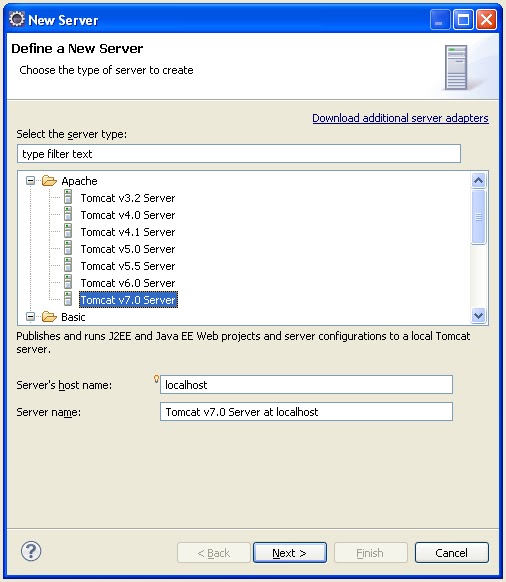Click the Tomcat v6.0 Server icon
The image size is (506, 582).
click(x=68, y=282)
